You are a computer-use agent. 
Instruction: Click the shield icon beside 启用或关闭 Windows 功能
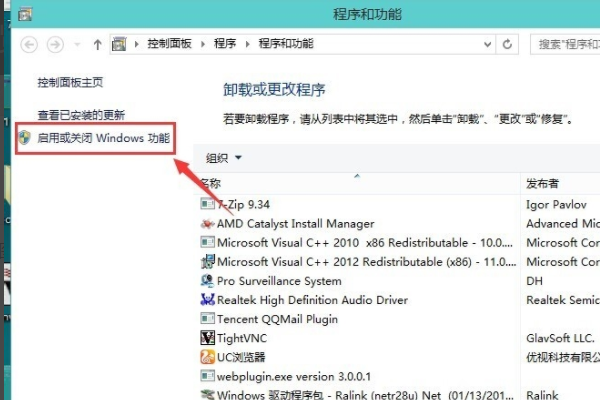(x=26, y=137)
